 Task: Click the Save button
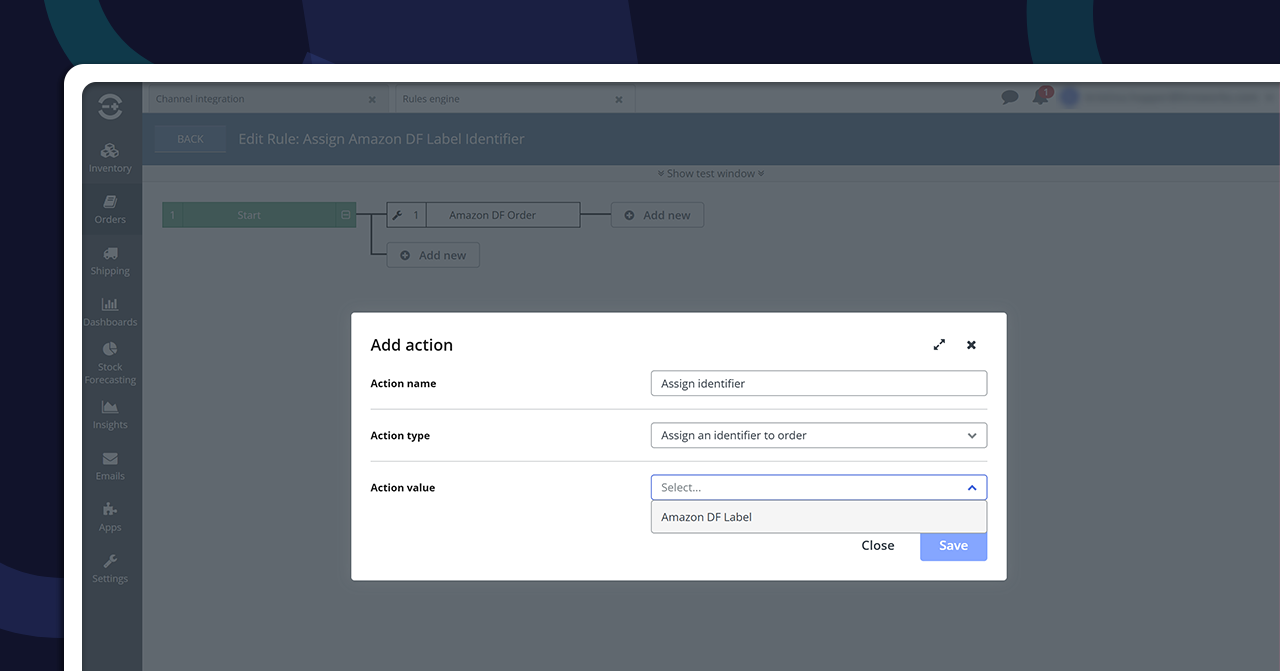coord(953,545)
